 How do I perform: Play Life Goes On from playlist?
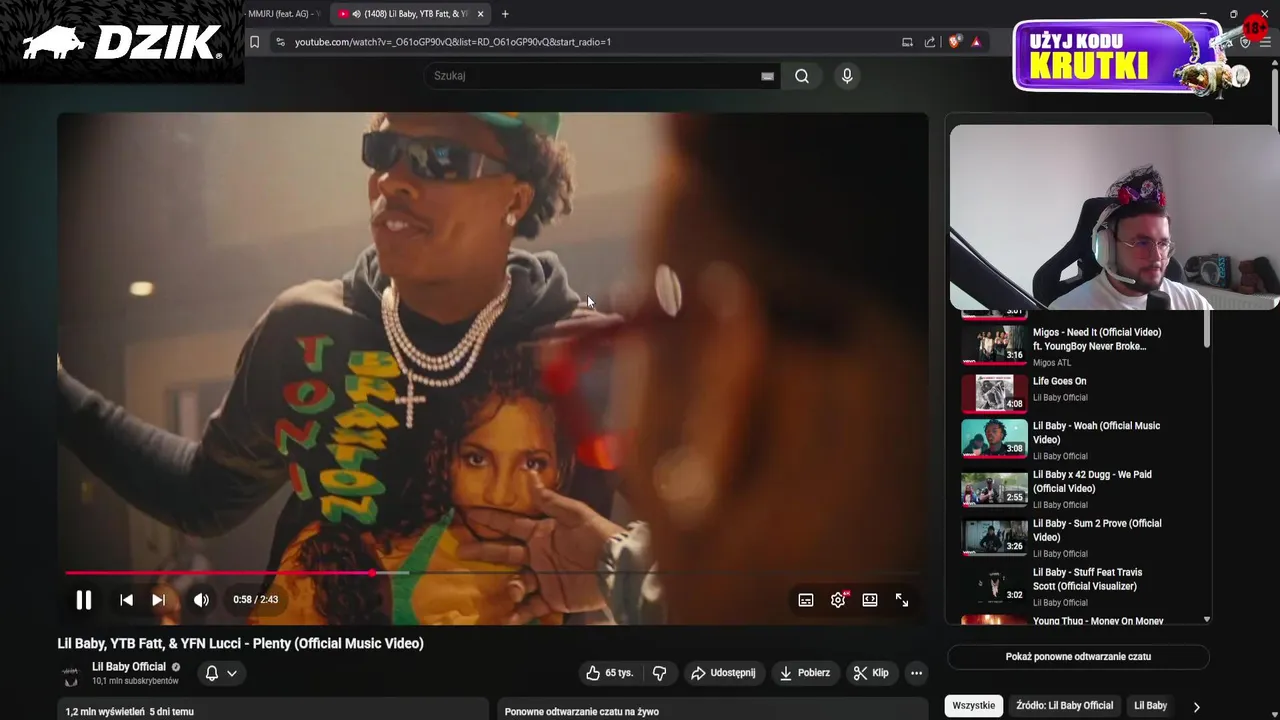[x=1059, y=381]
